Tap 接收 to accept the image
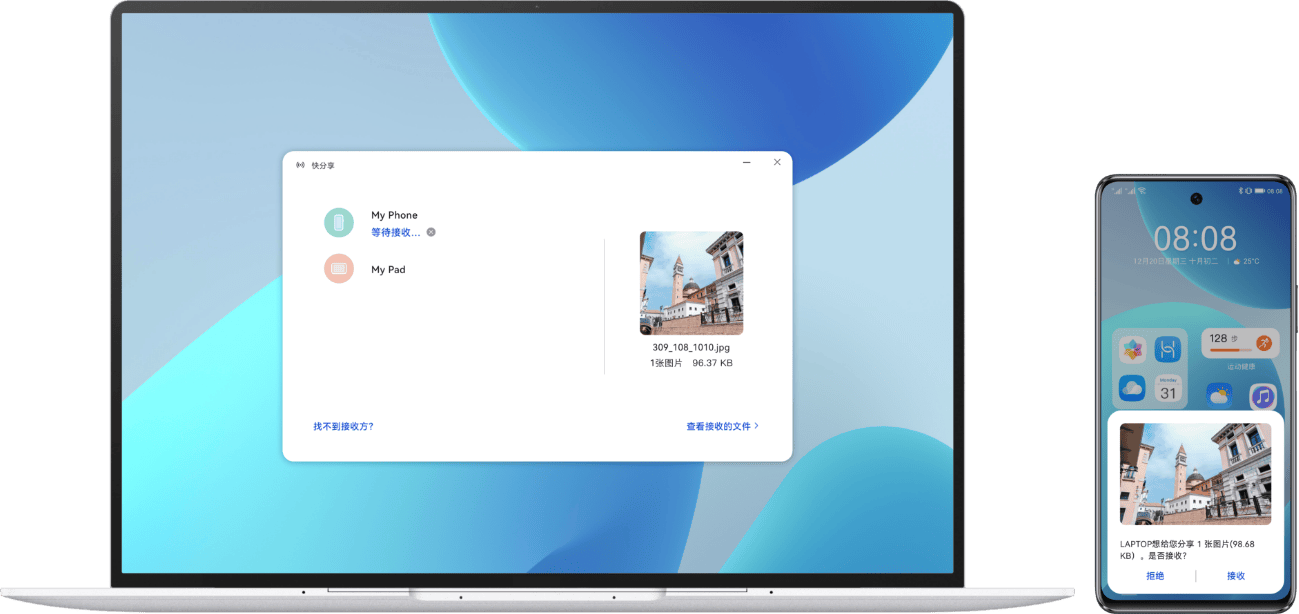Image resolution: width=1299 pixels, height=614 pixels. point(1236,576)
